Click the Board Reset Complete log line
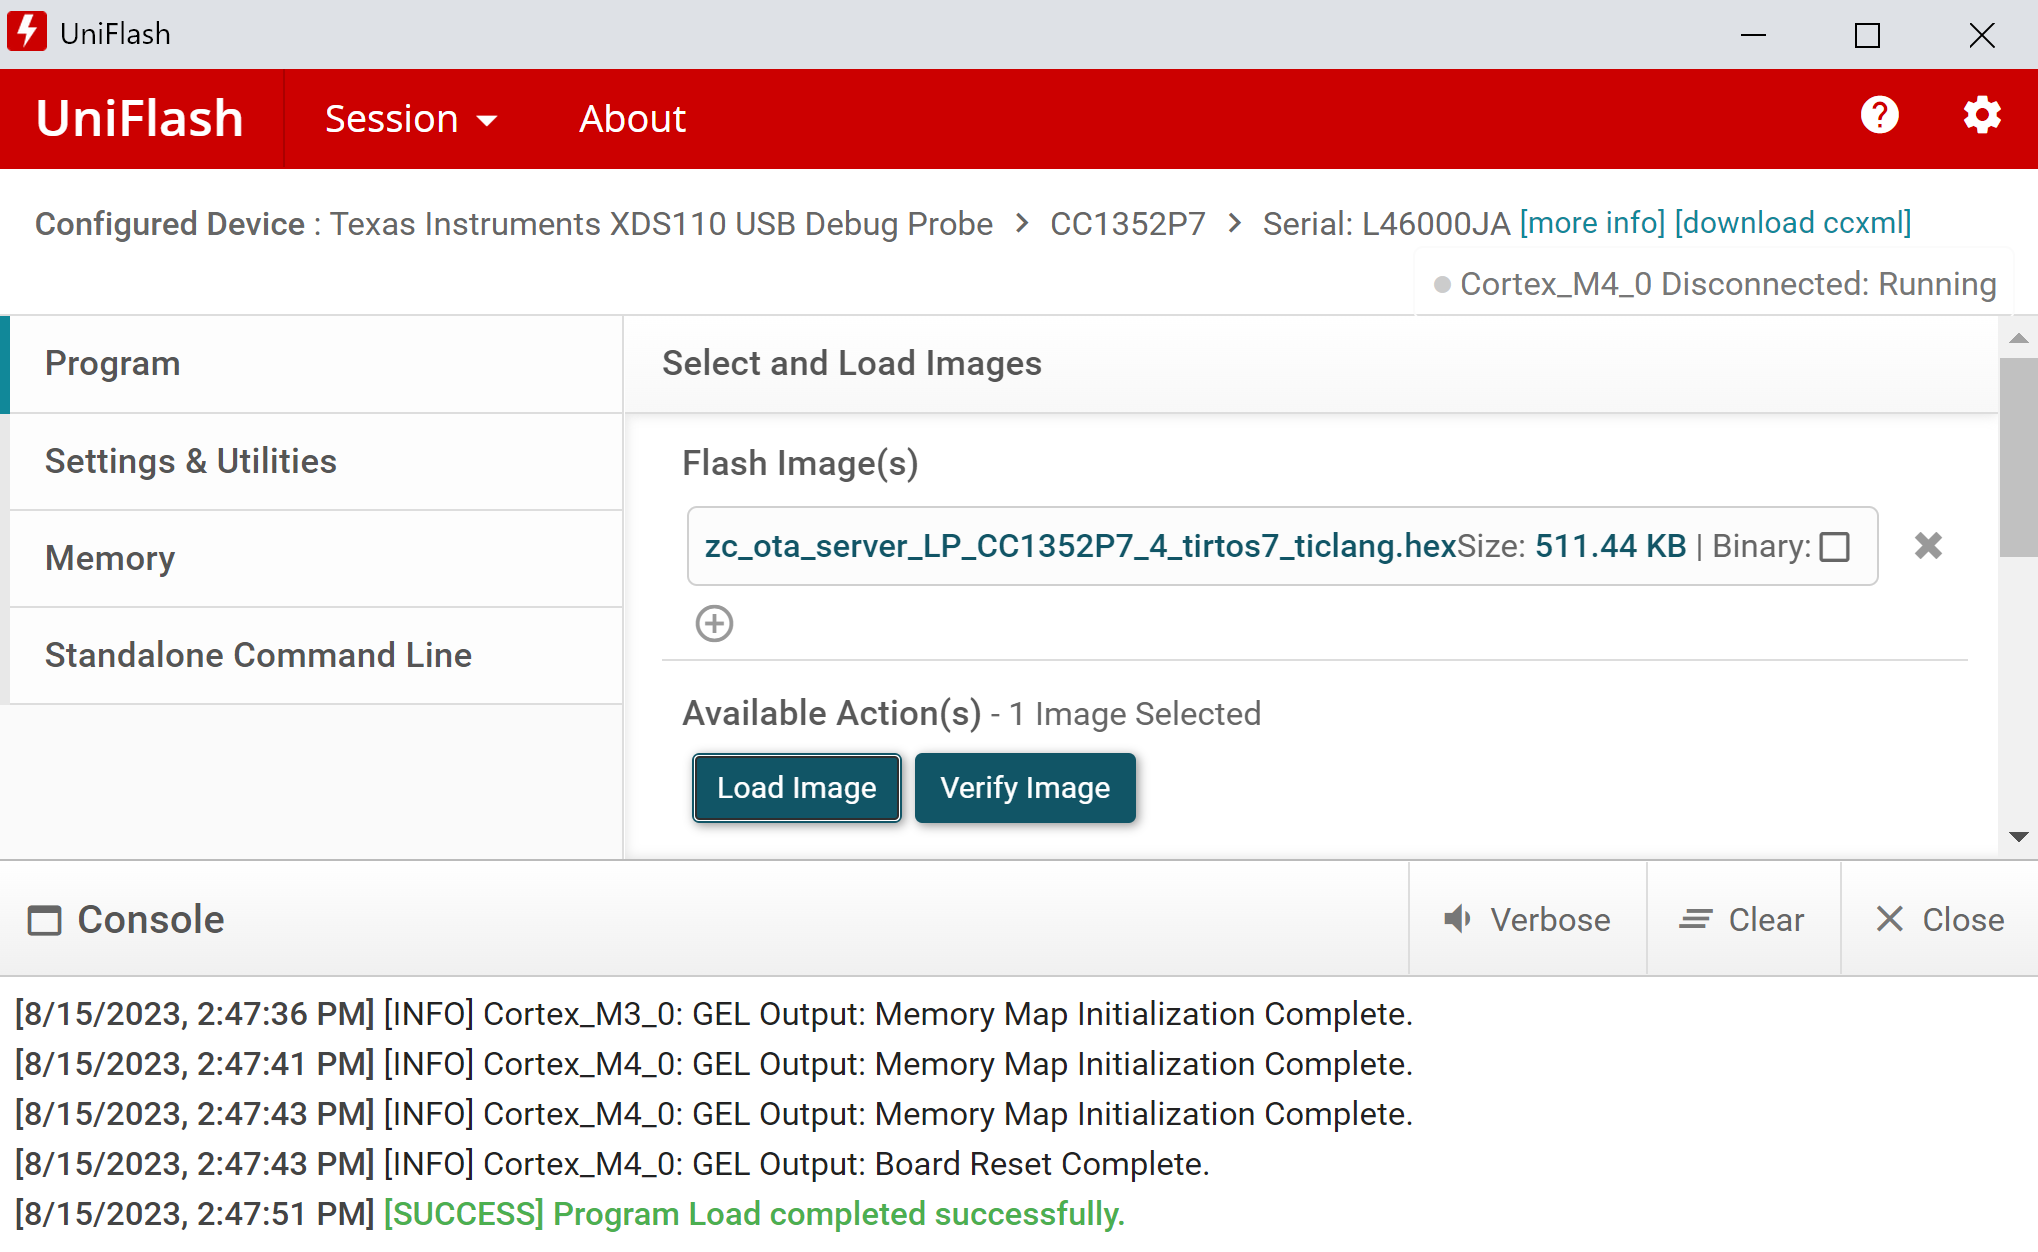 612,1164
